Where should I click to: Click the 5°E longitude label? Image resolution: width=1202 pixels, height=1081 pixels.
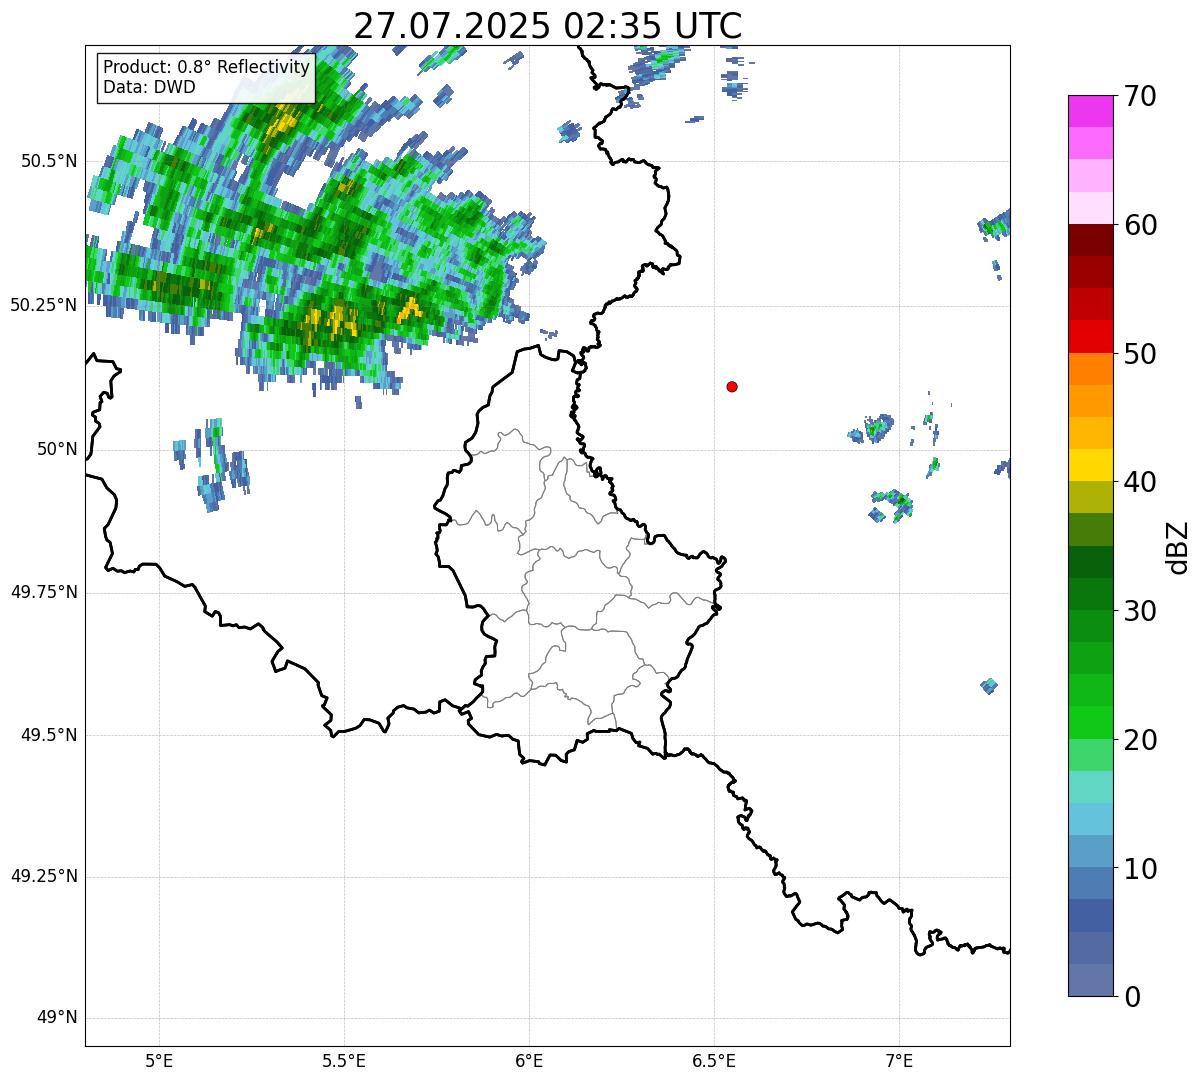[159, 1060]
